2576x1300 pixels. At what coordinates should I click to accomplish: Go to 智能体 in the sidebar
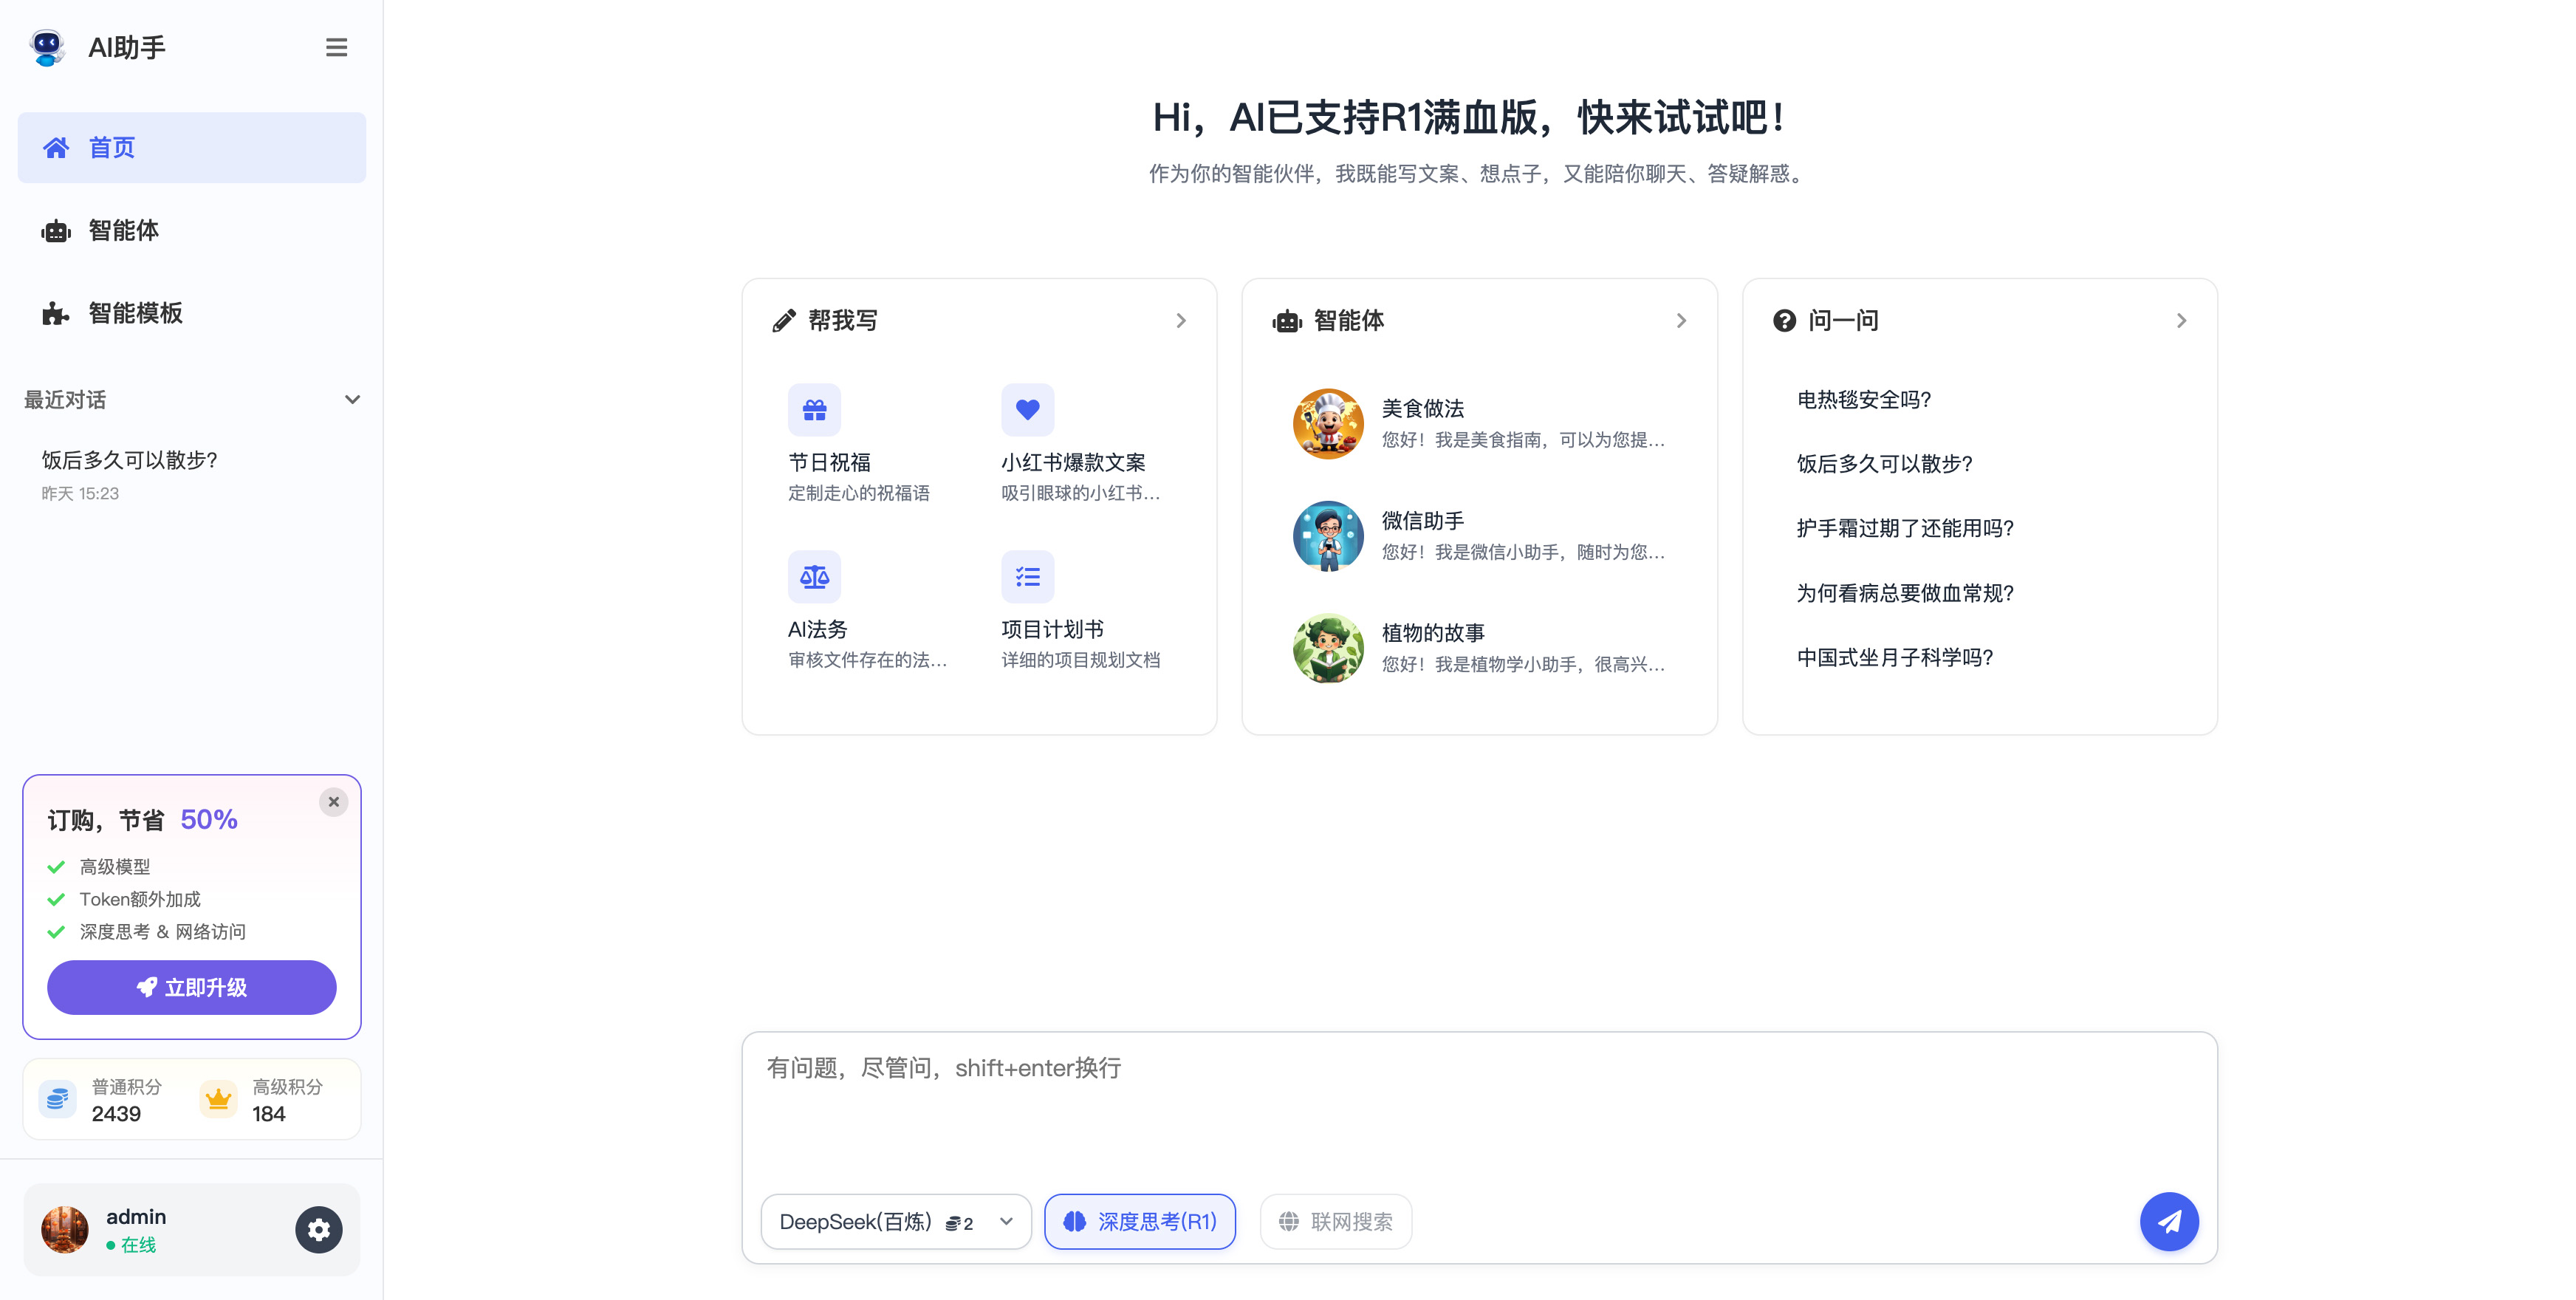click(x=192, y=230)
